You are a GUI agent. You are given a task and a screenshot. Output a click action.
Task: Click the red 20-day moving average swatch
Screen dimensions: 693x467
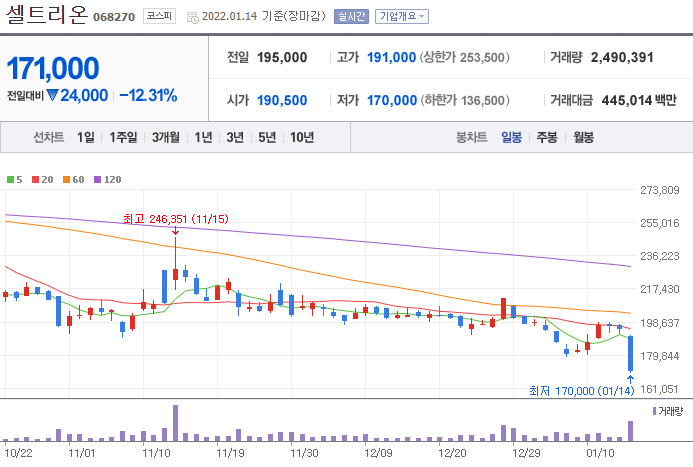pyautogui.click(x=35, y=179)
